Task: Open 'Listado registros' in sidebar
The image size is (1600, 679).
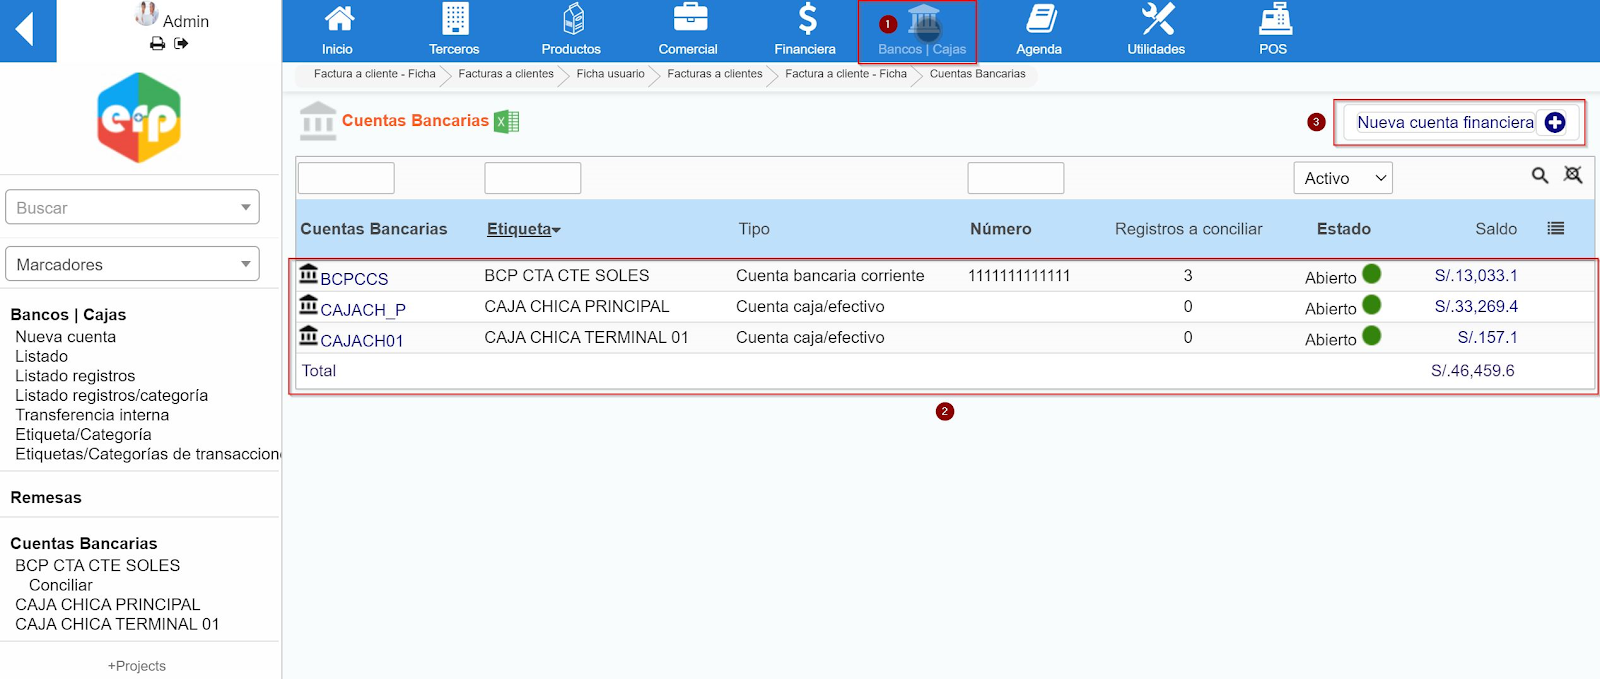Action: (x=75, y=376)
